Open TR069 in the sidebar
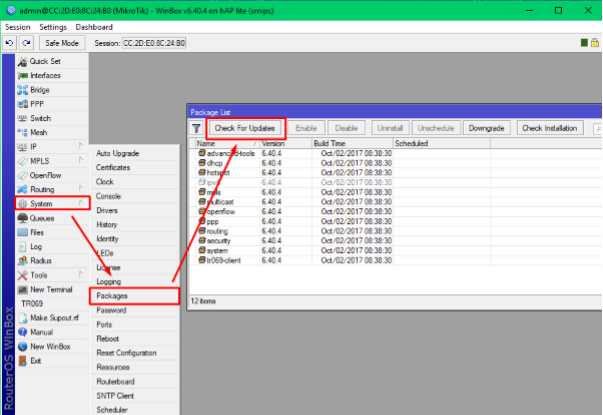 coord(52,303)
